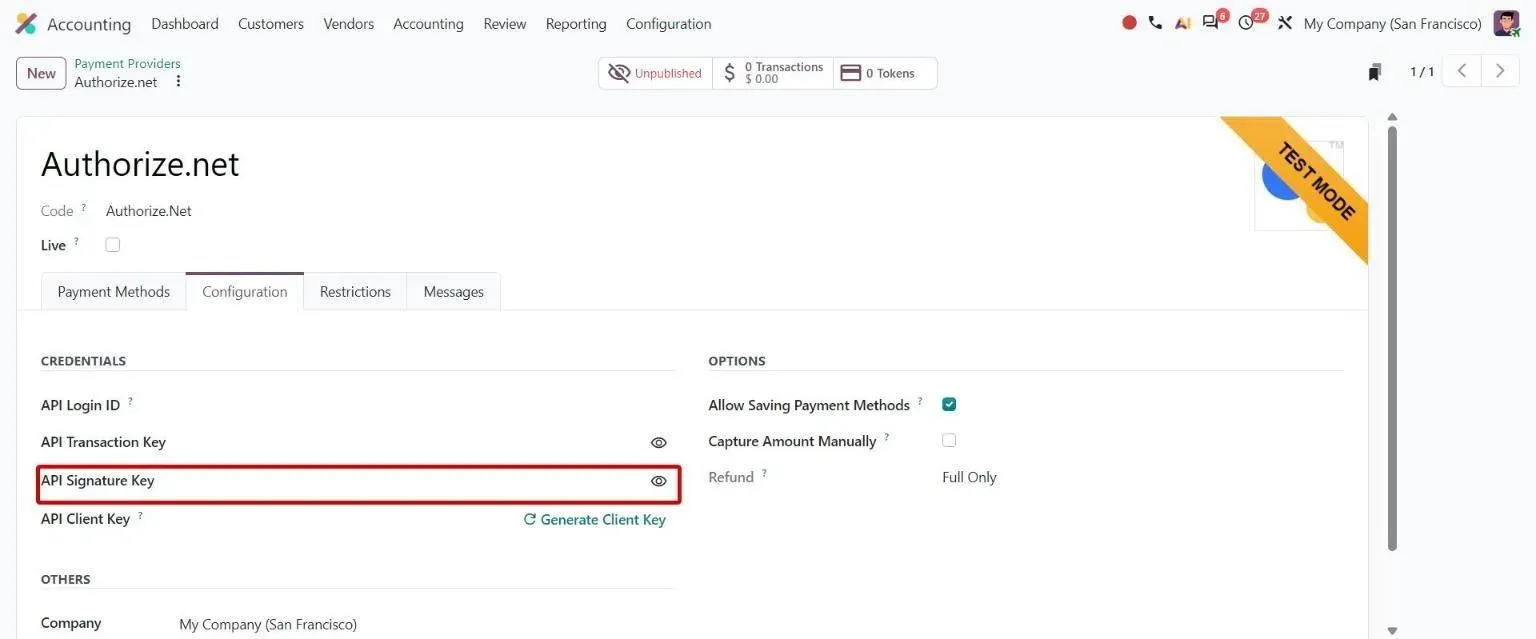Click the Code field help tooltip mark

(84, 207)
